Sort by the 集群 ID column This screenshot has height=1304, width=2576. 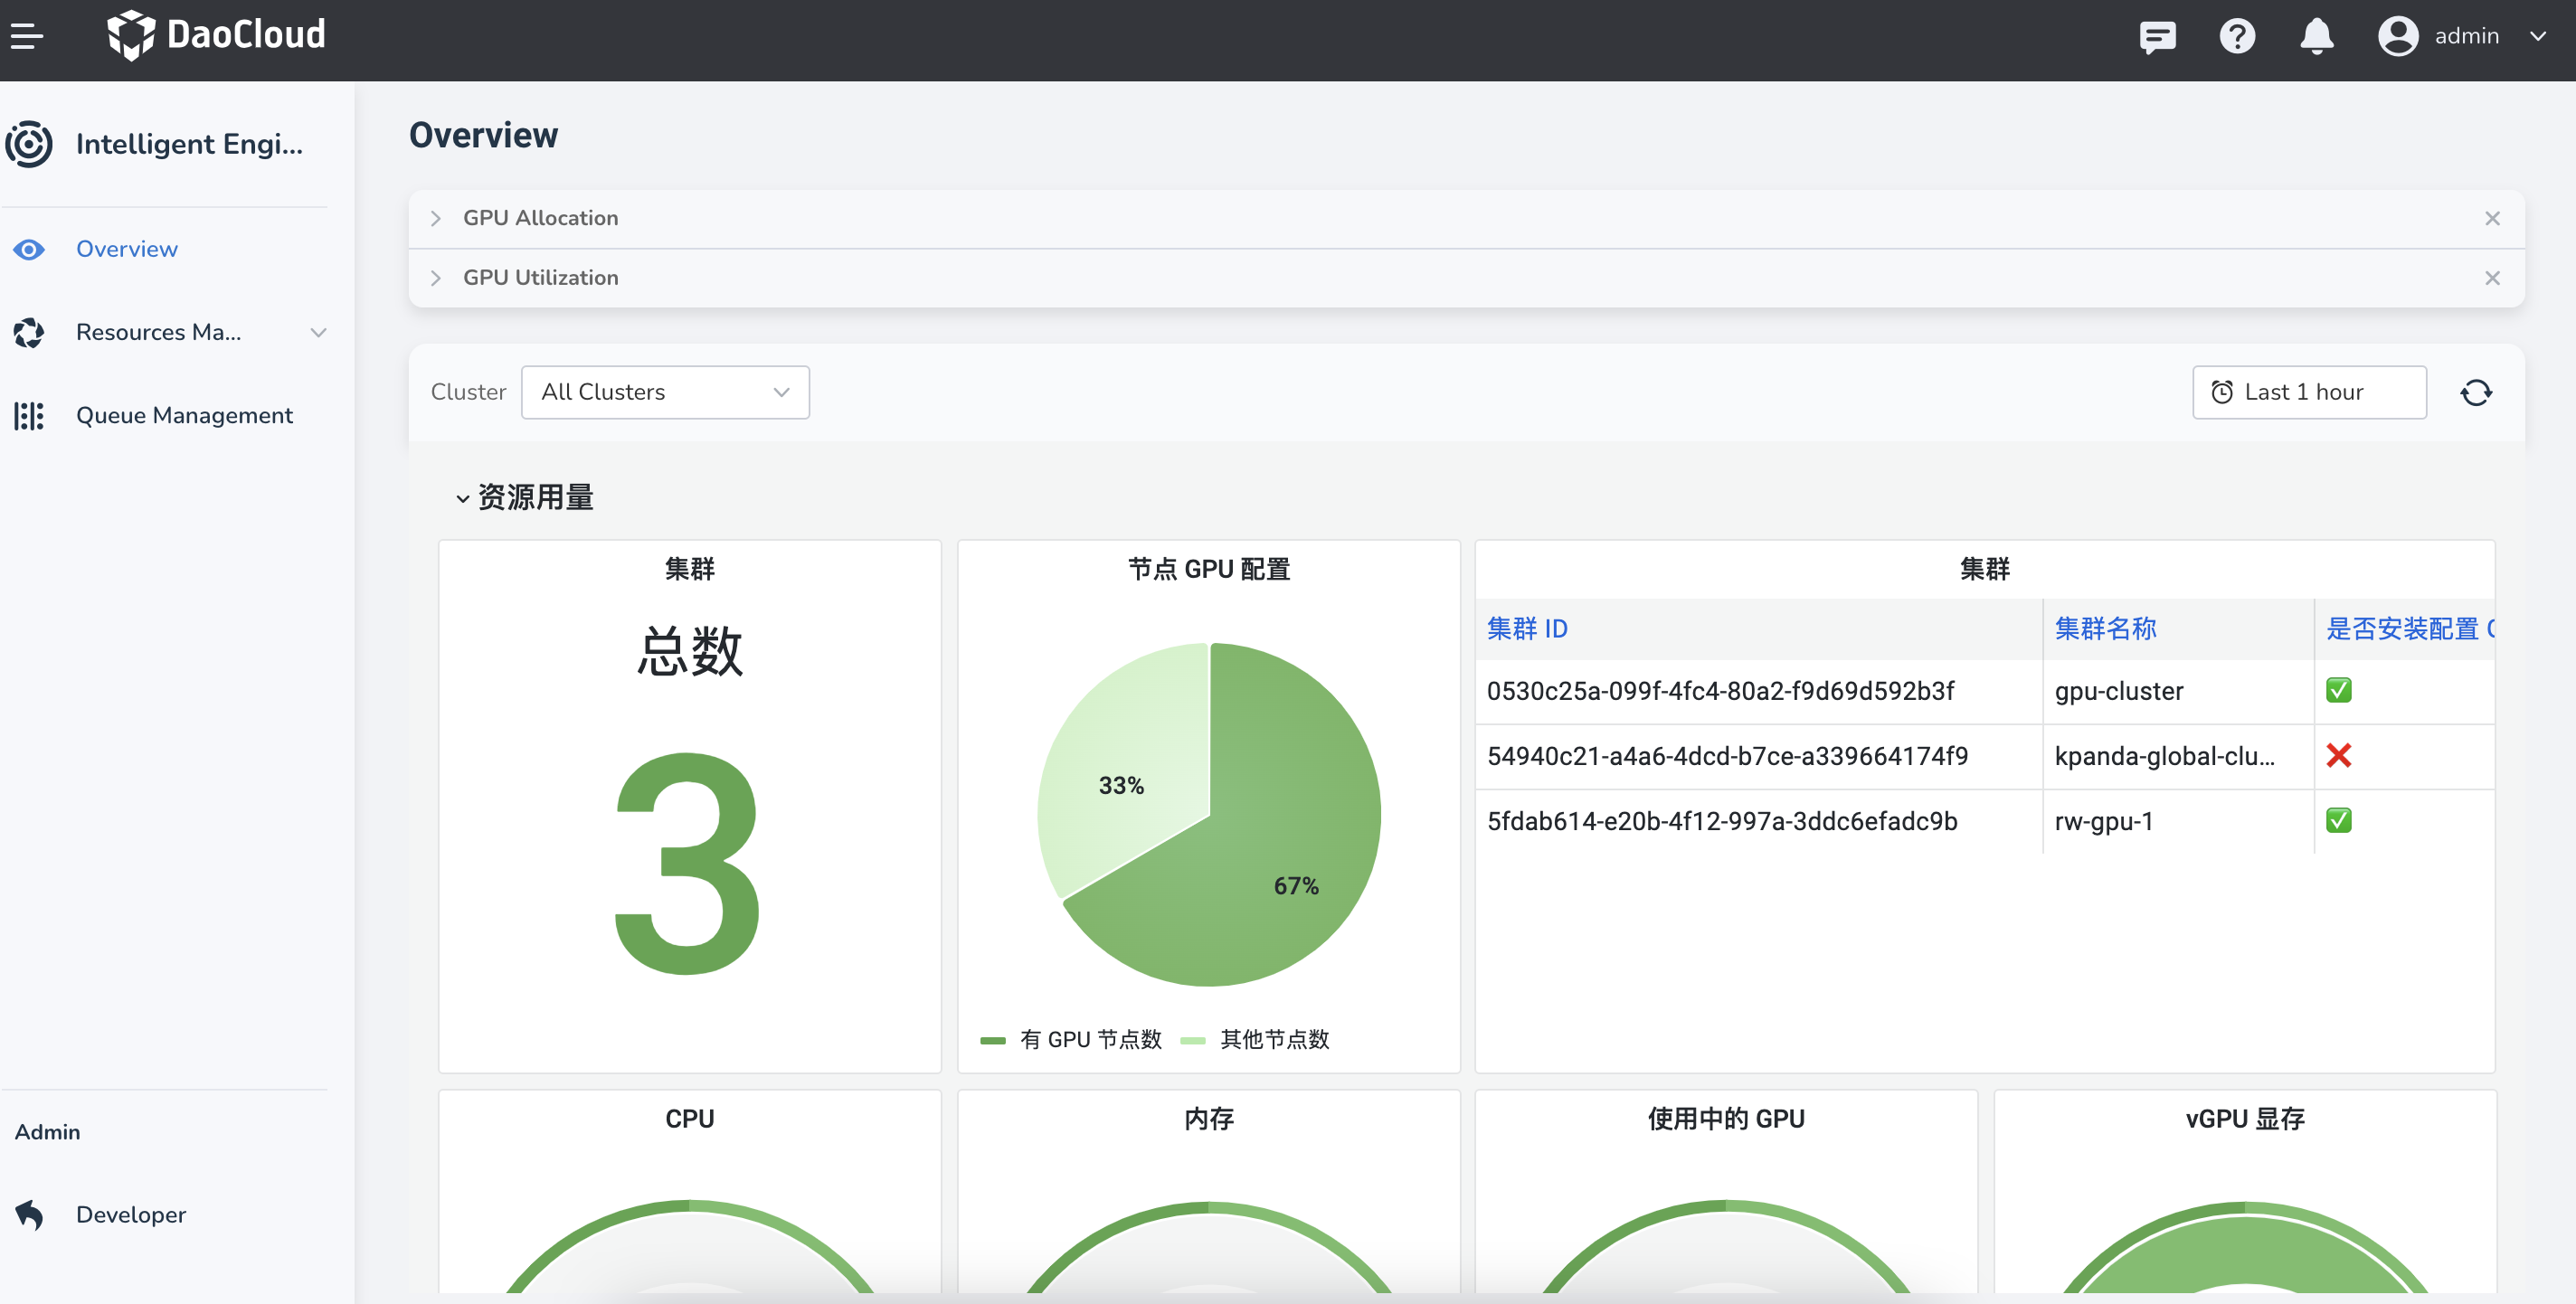[x=1526, y=629]
